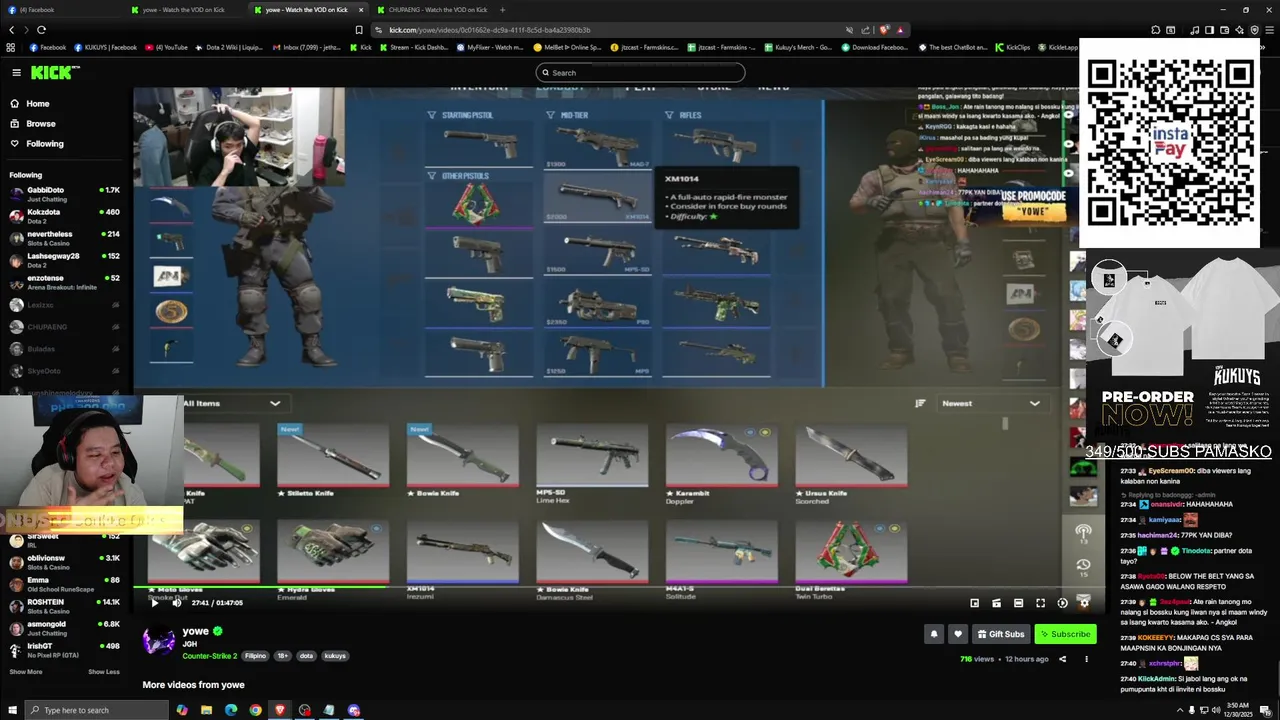Click the Gift Subs button
1280x720 pixels.
1001,634
